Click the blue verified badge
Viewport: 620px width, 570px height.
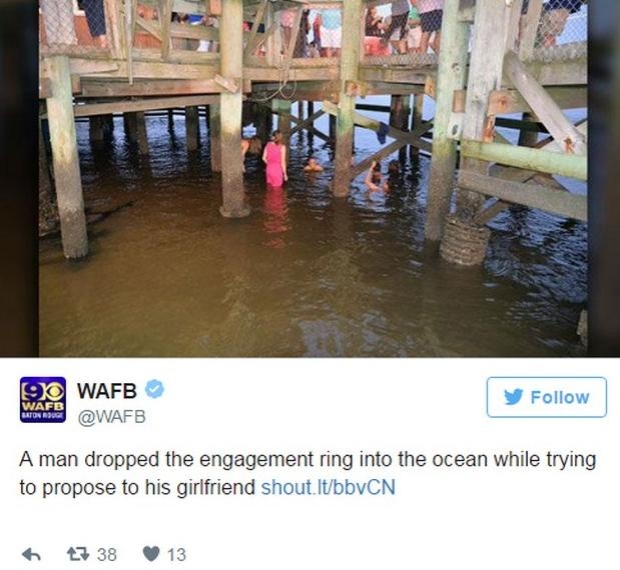pos(155,389)
